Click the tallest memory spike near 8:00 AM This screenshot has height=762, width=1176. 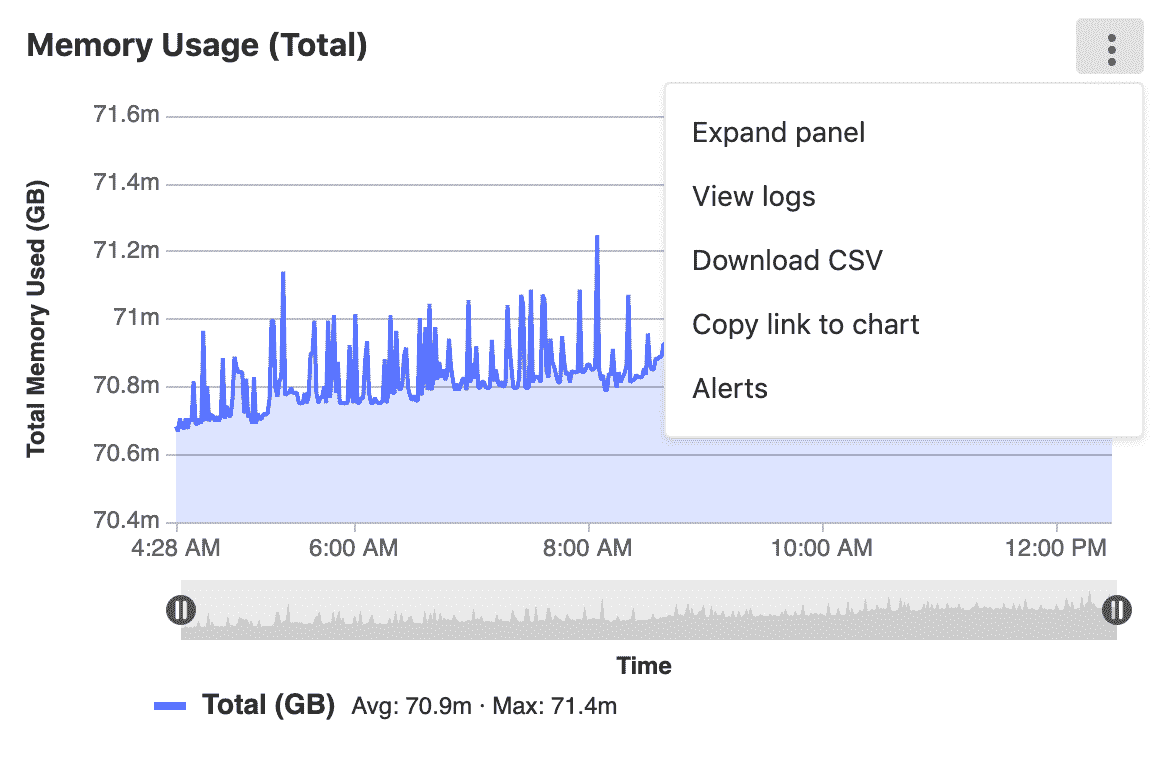click(x=597, y=238)
